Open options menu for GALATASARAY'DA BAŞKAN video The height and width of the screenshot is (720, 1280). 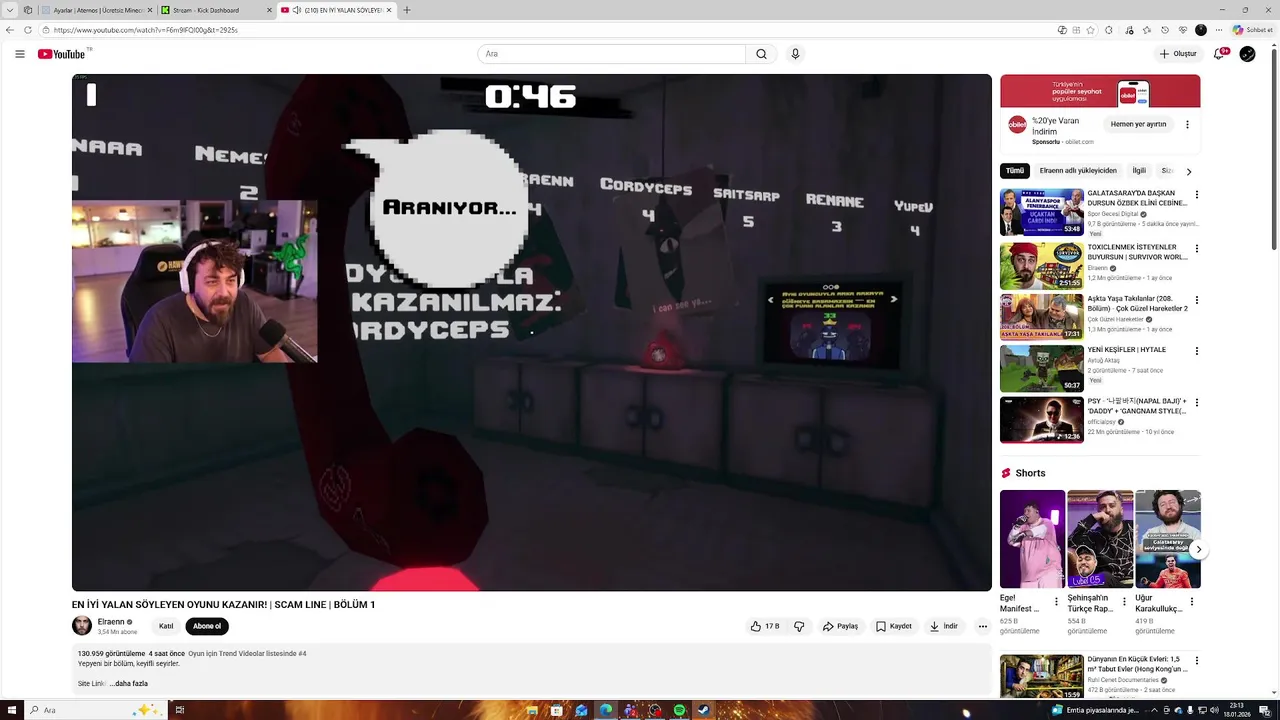coord(1196,195)
